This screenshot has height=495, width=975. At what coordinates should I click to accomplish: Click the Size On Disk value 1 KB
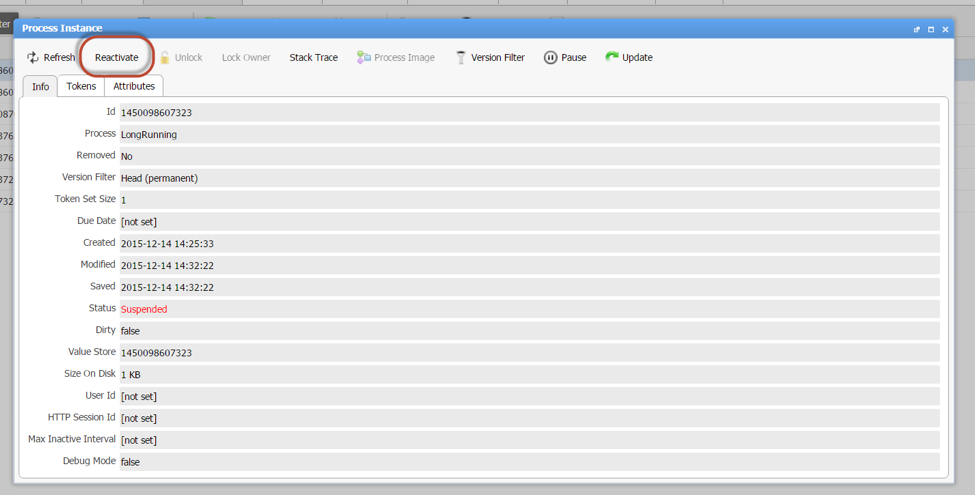(x=131, y=375)
